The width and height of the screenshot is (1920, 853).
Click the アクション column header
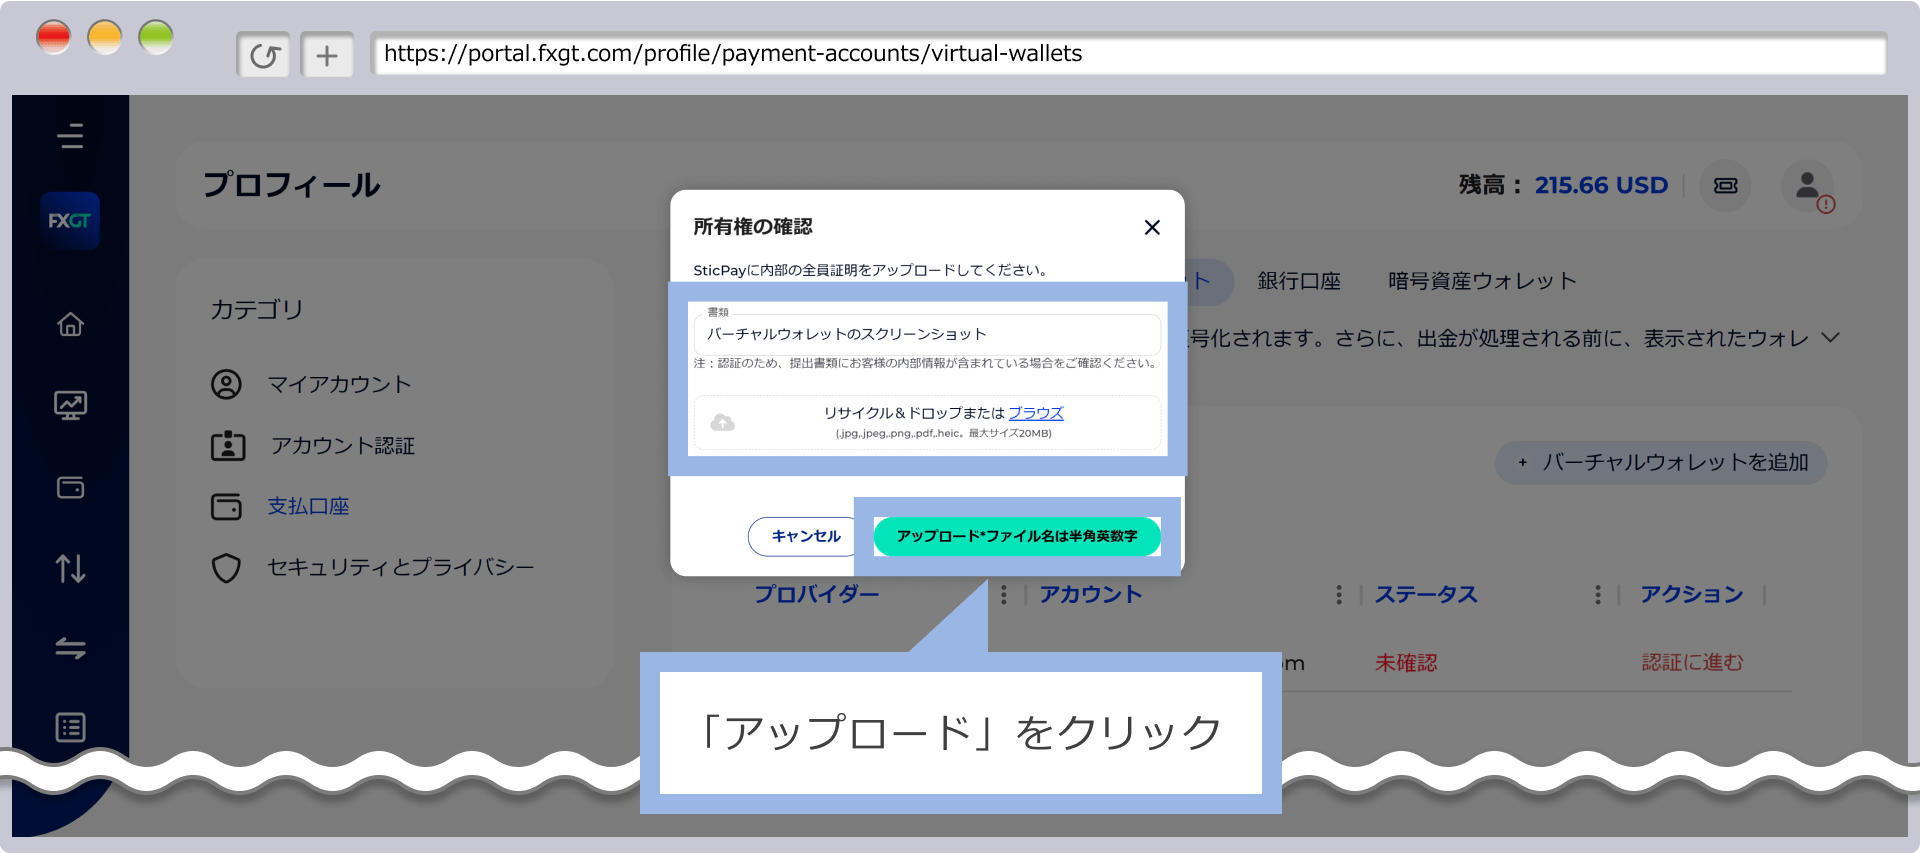1692,594
